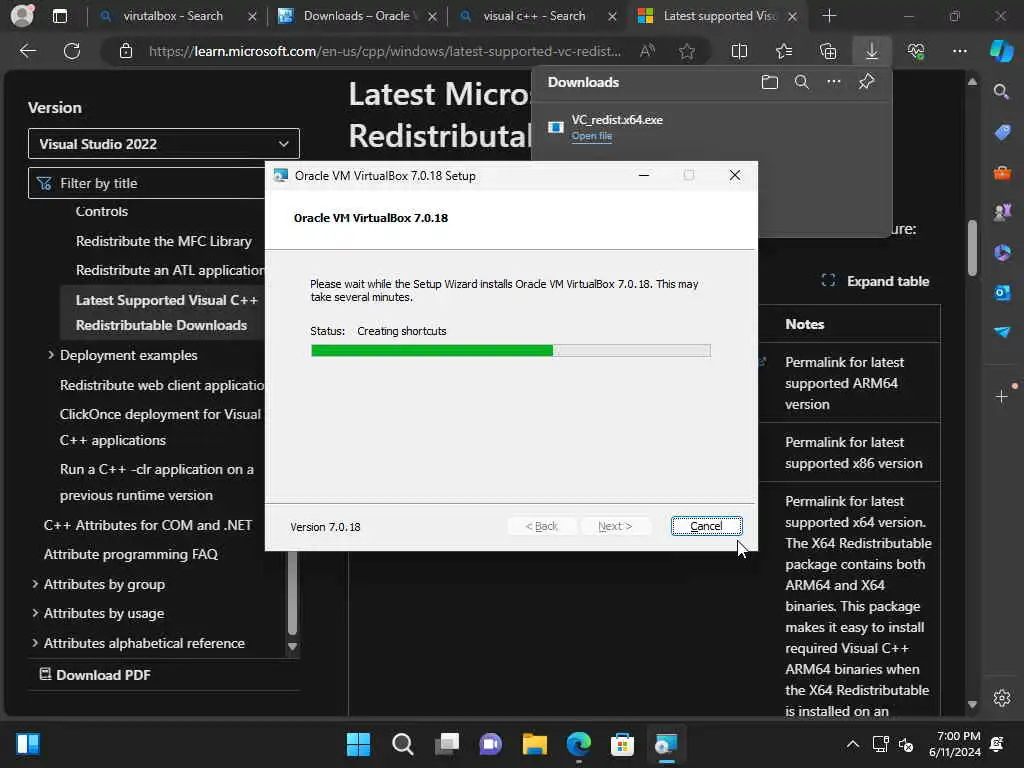Open Widgets icon on taskbar

click(28, 744)
